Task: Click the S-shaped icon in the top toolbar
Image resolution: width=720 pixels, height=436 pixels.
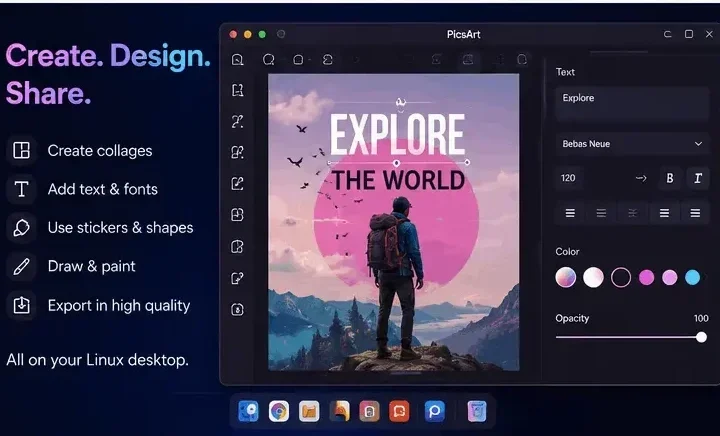Action: pyautogui.click(x=327, y=60)
